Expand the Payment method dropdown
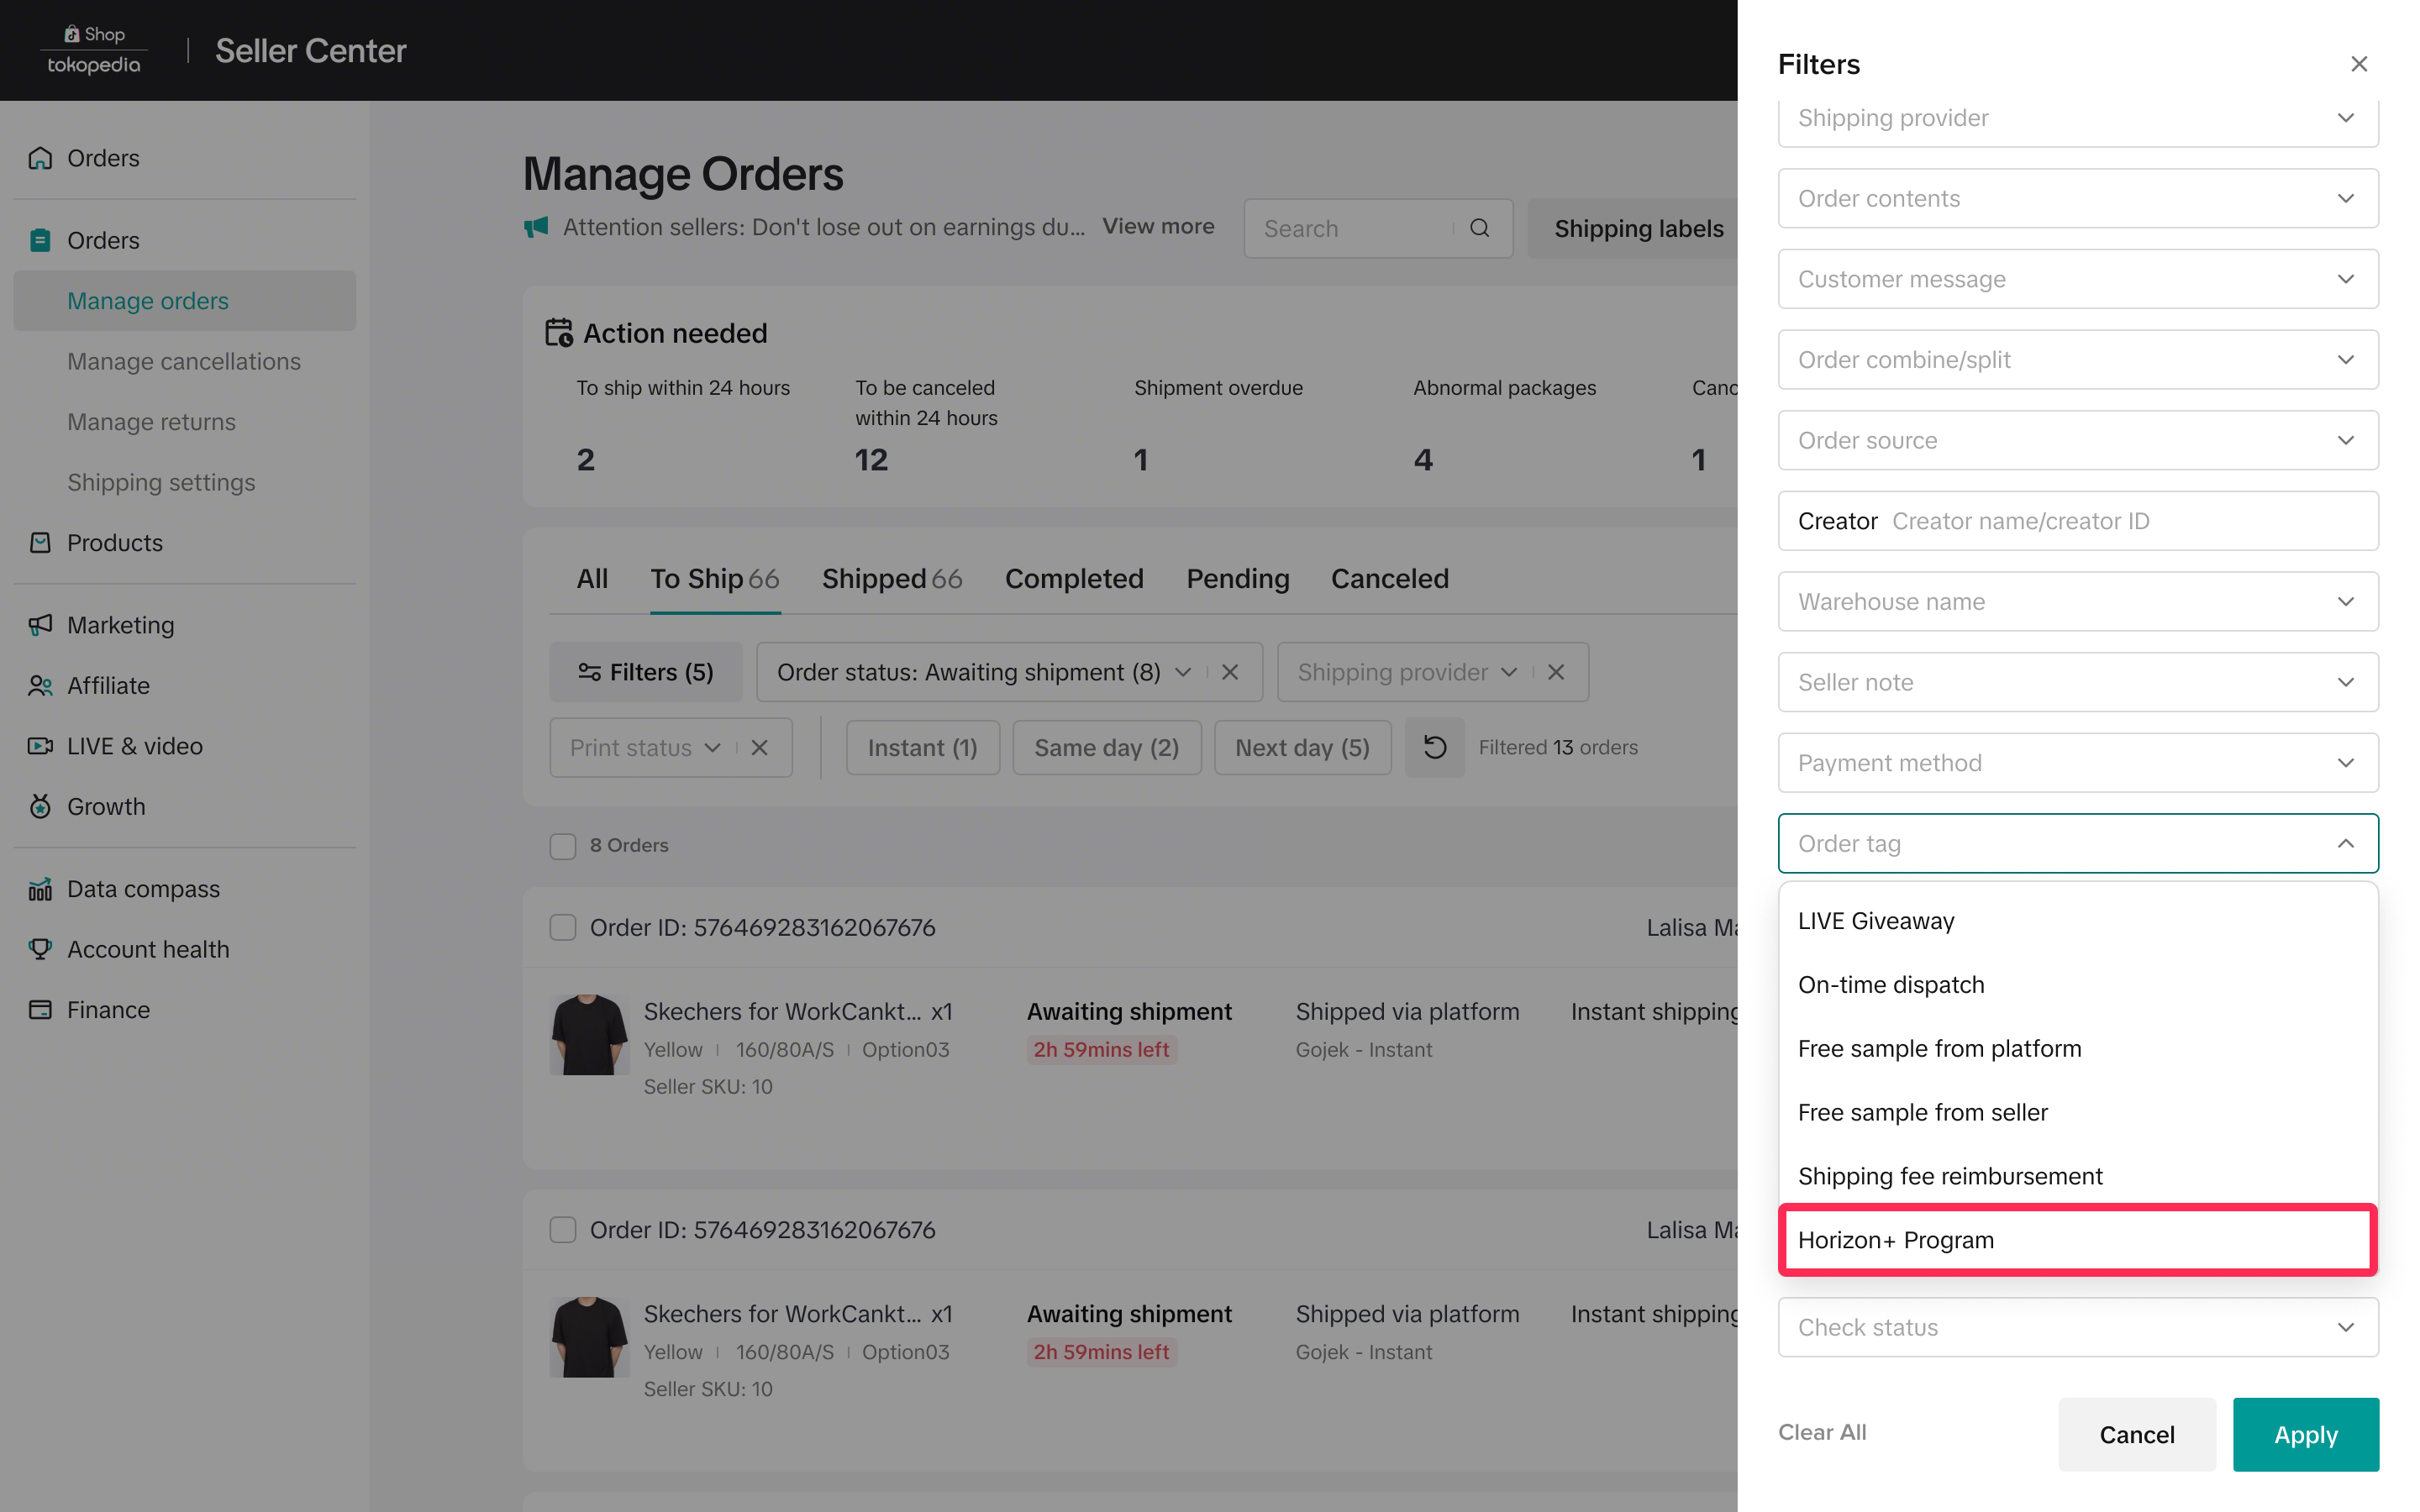 (2077, 763)
